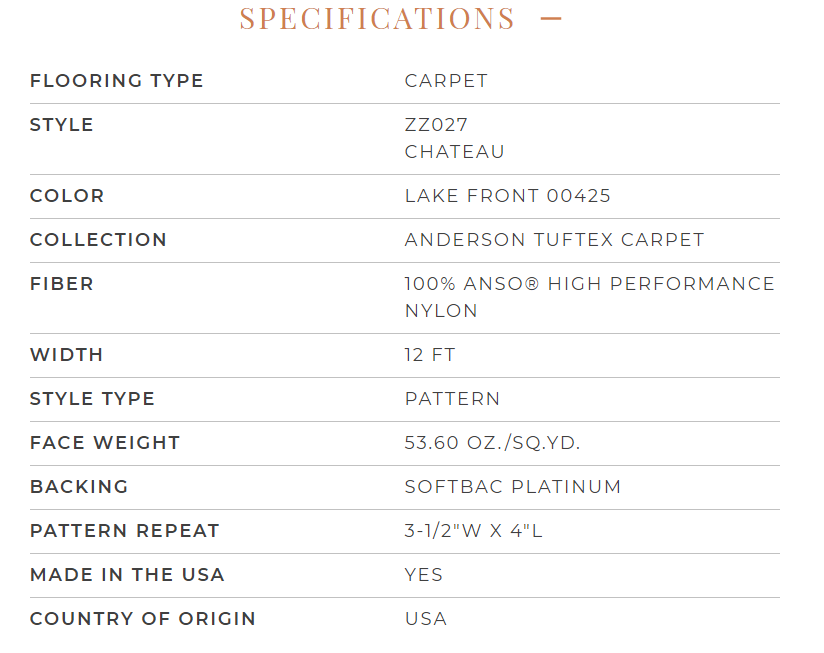Click the Collection row label
824x653 pixels.
(x=98, y=240)
